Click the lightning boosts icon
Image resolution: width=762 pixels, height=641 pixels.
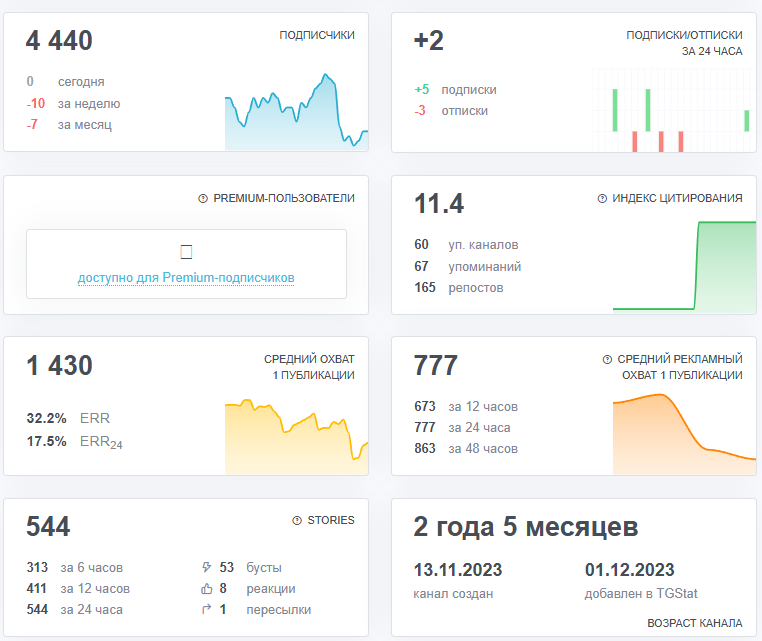(207, 567)
